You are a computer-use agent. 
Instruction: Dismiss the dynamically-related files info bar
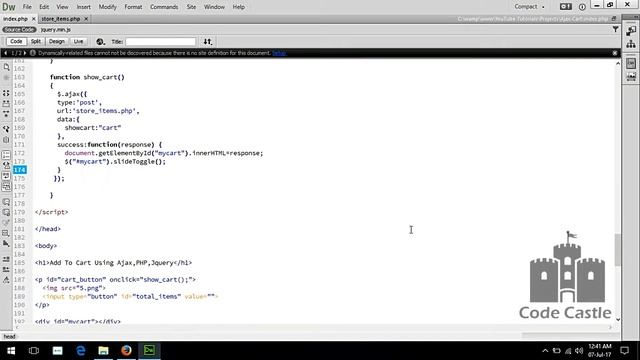615,53
